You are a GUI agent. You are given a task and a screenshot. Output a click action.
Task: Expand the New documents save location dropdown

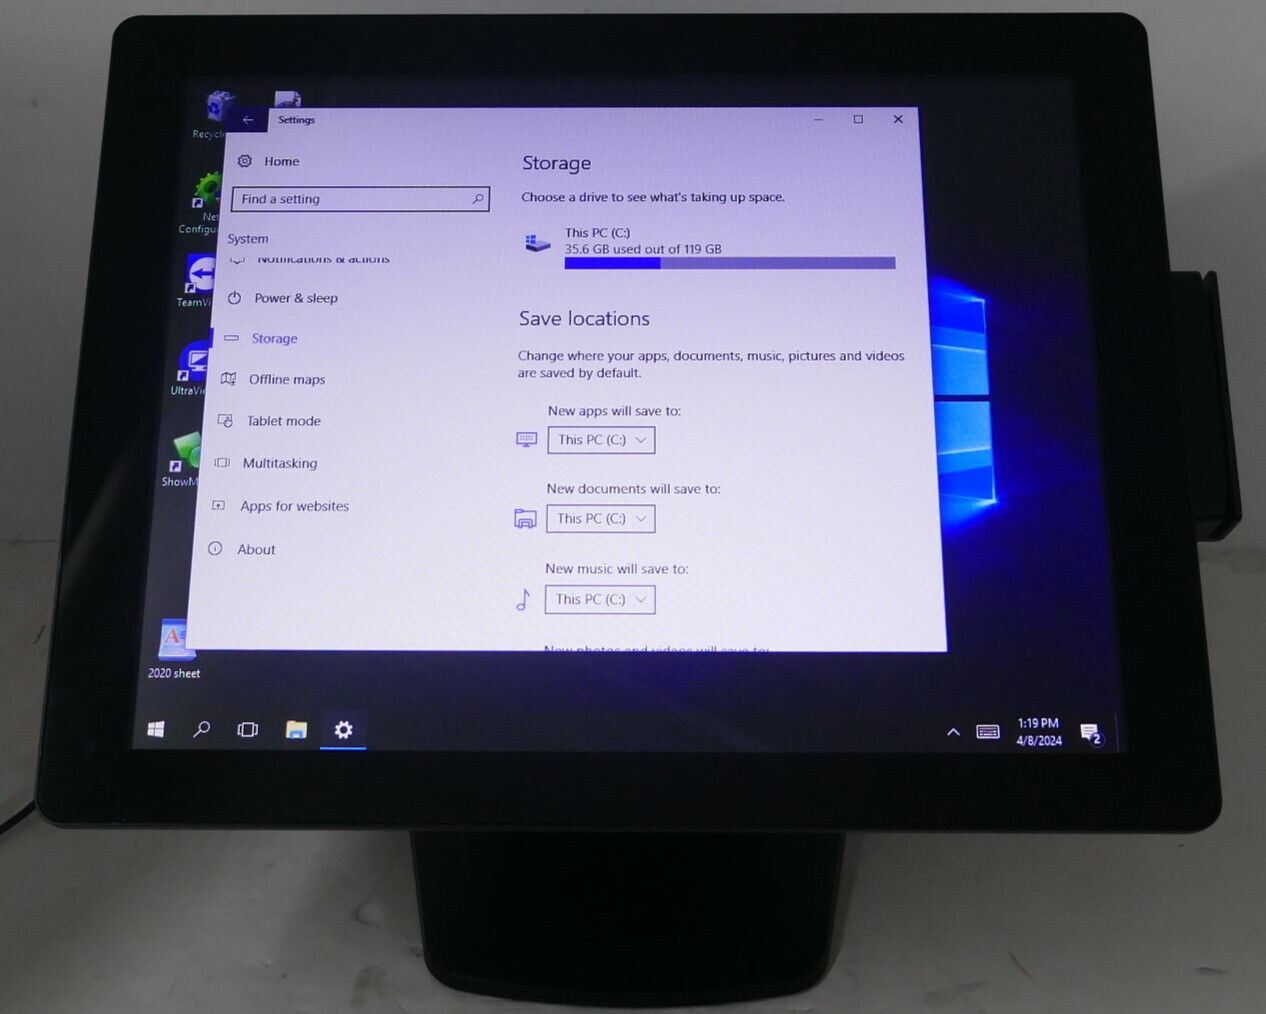(x=600, y=519)
